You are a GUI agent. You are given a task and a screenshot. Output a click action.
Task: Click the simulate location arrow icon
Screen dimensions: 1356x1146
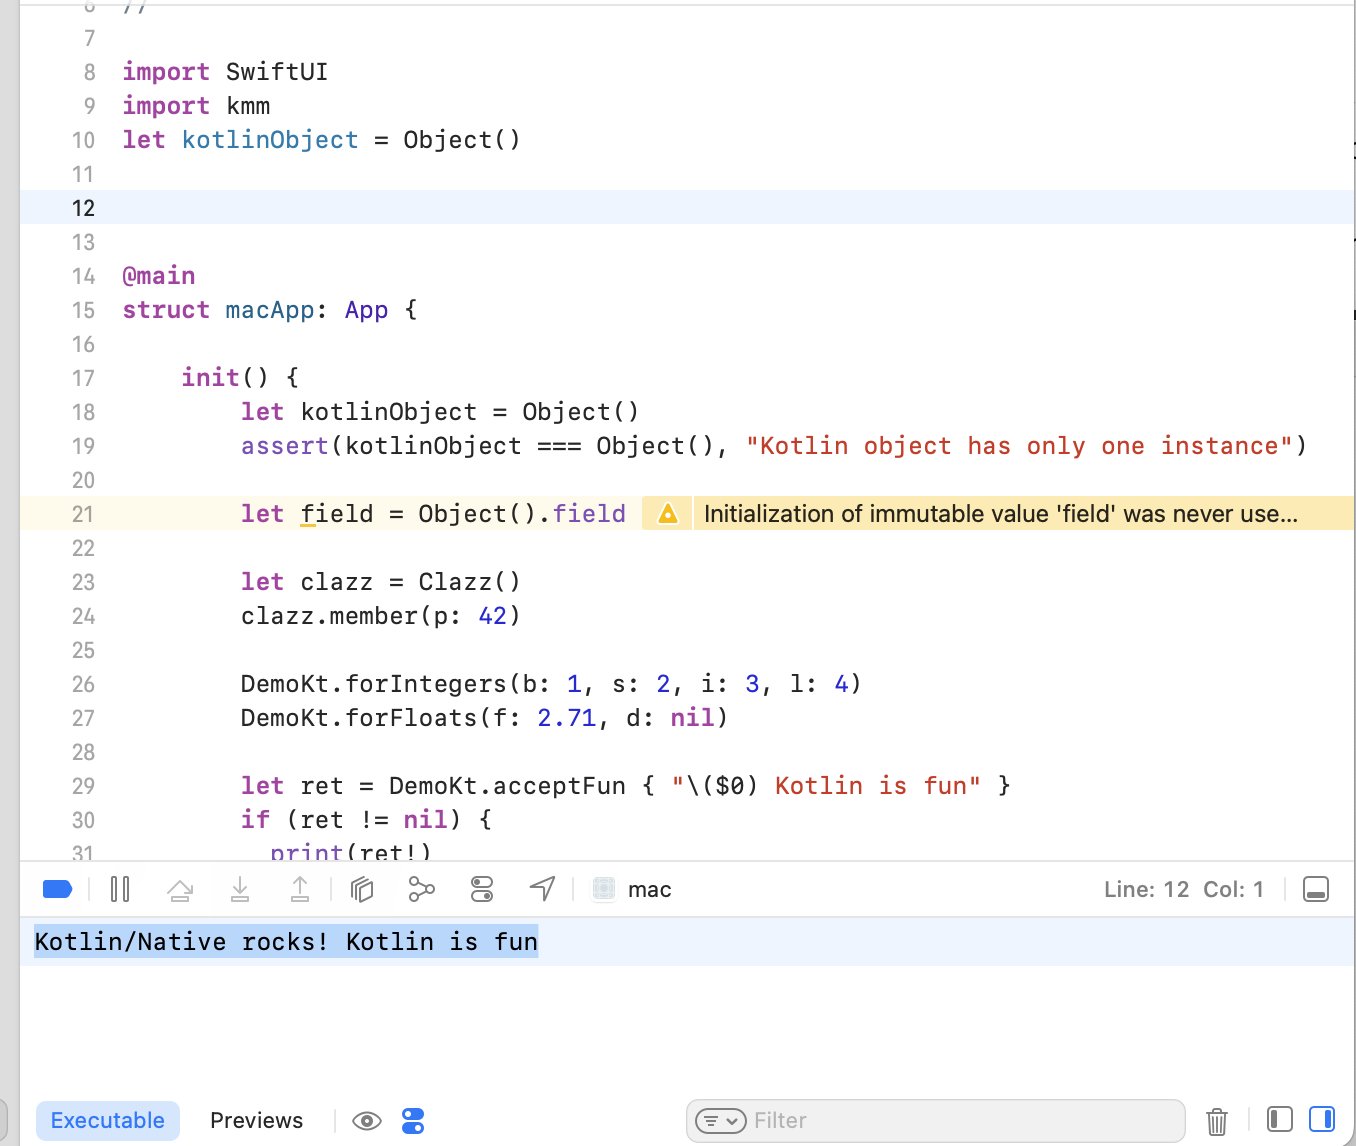[542, 888]
